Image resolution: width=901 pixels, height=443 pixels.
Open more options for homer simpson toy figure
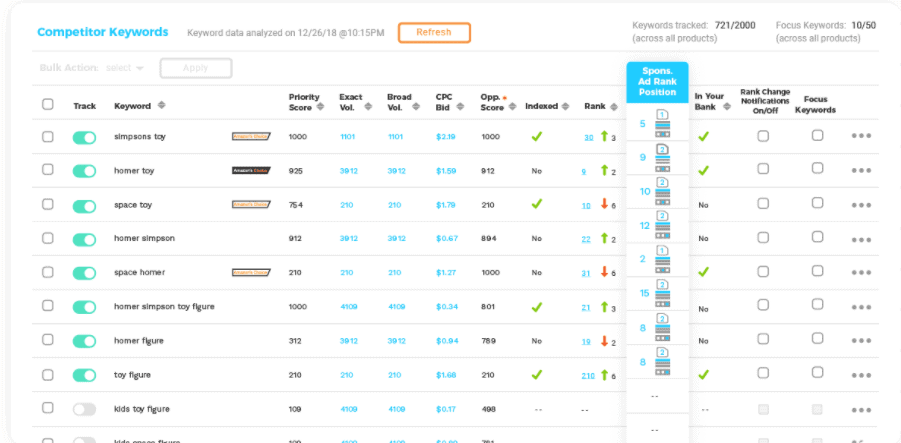coord(861,307)
